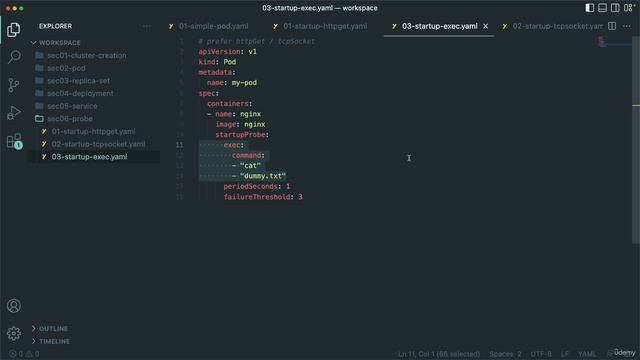
Task: Click the 'apiVersion: v1' line
Action: point(228,52)
